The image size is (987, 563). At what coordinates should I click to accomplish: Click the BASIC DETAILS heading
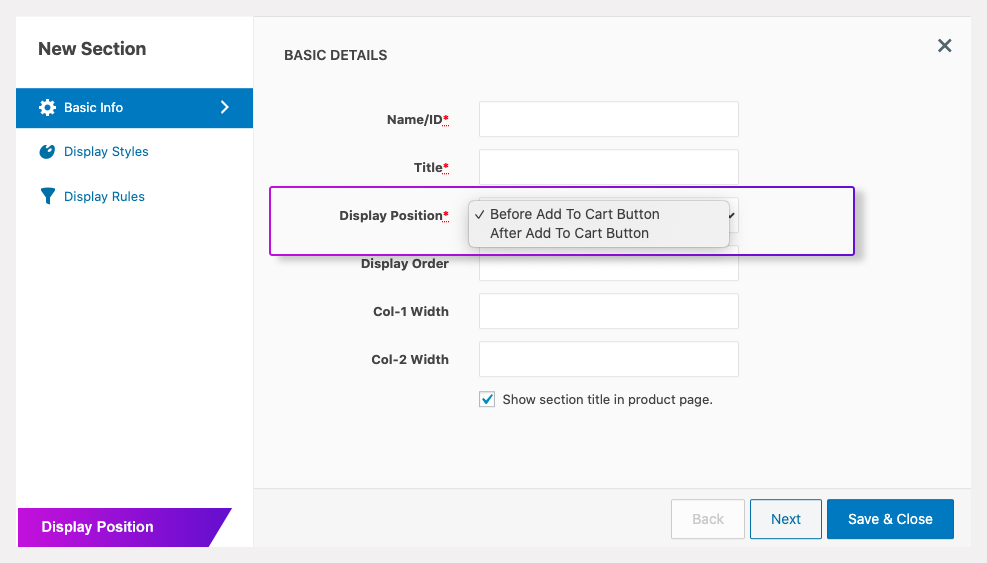coord(336,55)
